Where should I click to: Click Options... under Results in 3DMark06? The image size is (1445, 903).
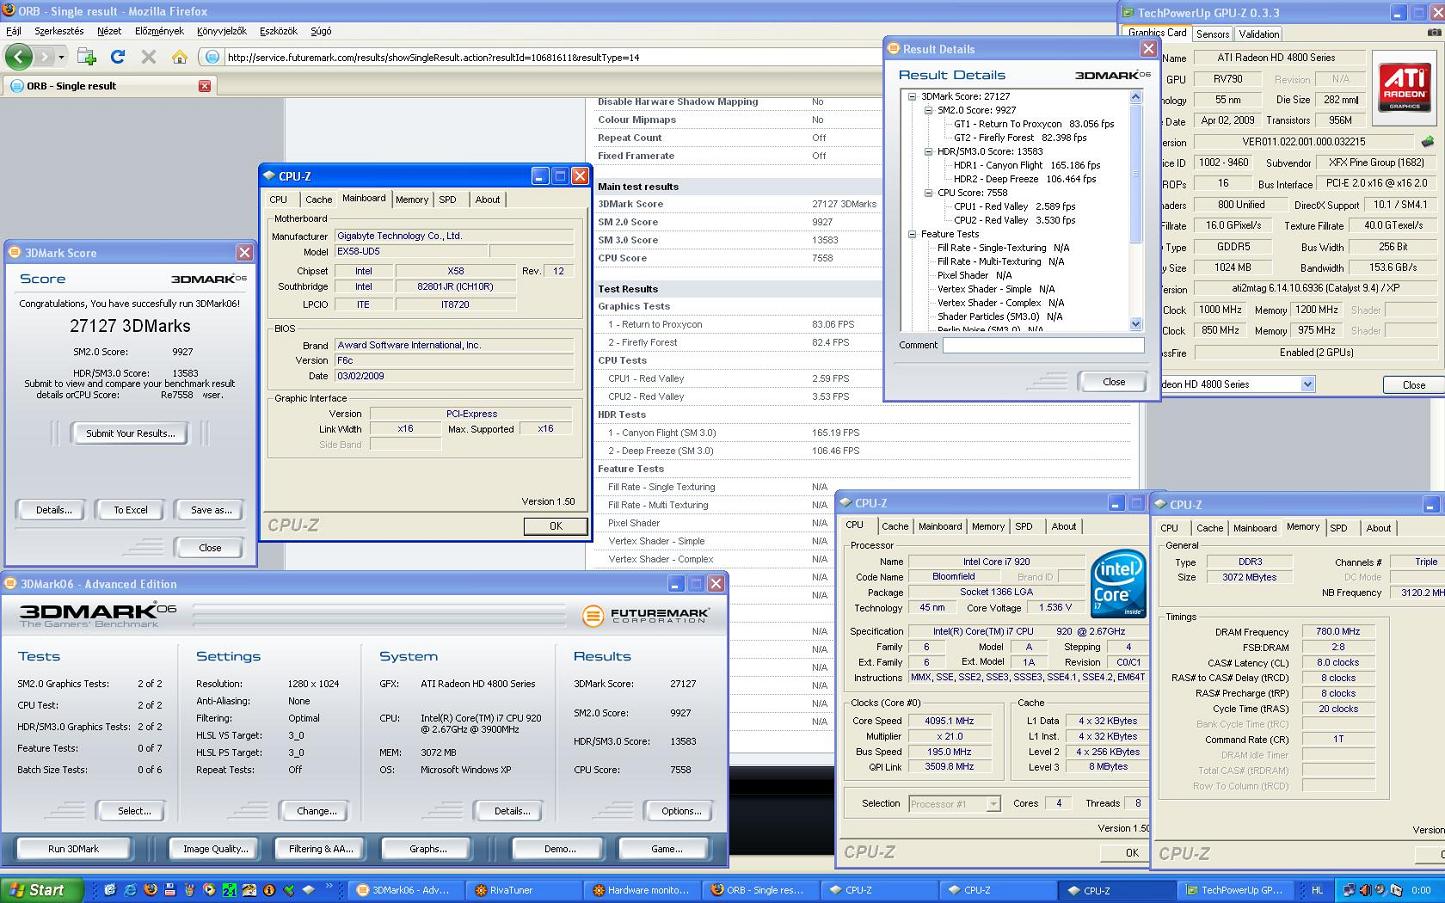tap(680, 811)
